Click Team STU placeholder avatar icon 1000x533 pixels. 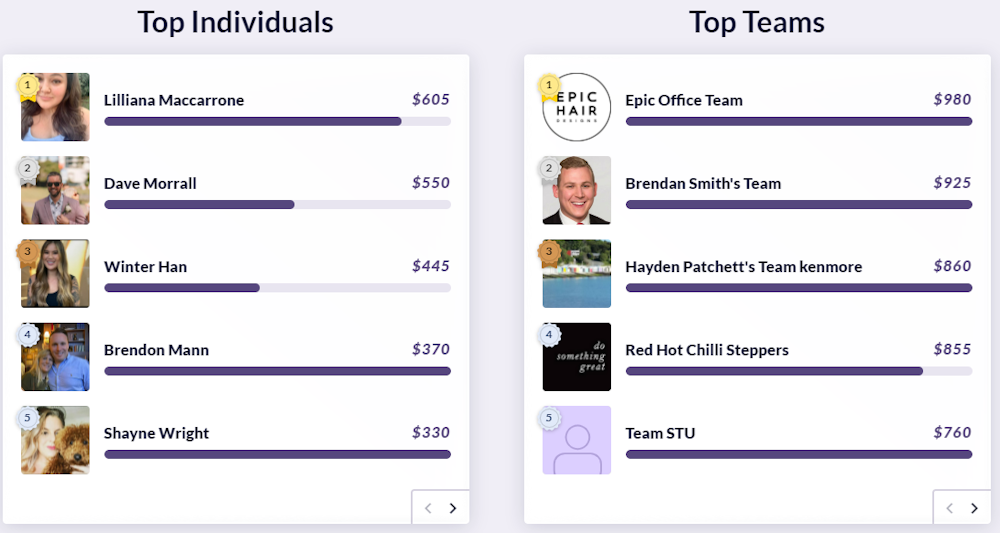[x=577, y=440]
